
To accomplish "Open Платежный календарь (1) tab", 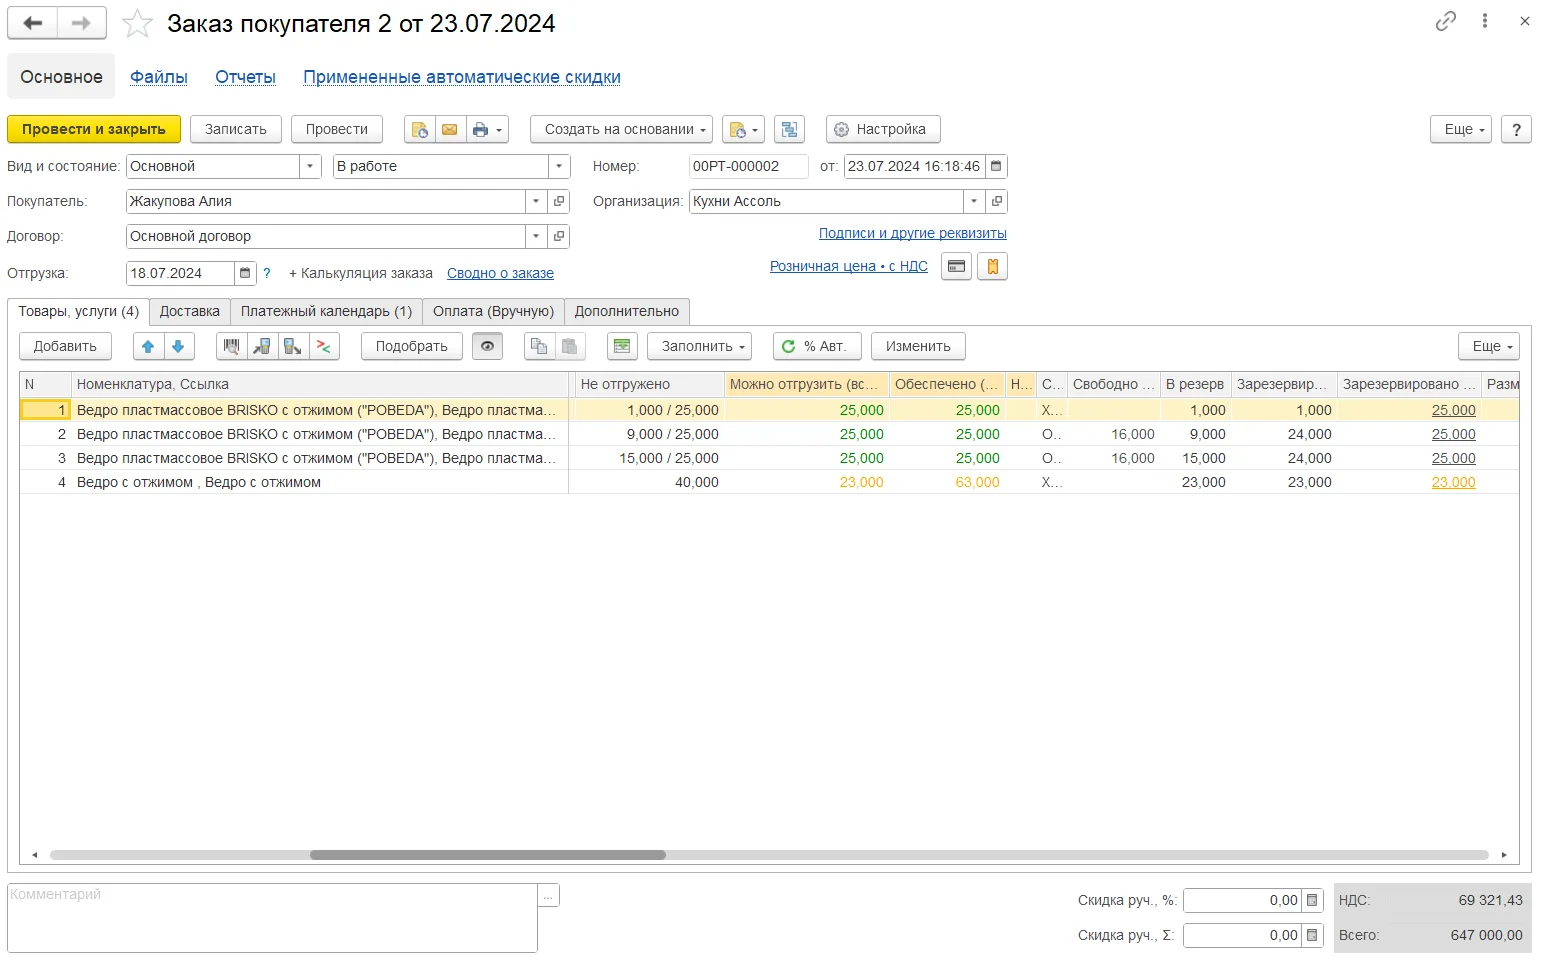I will point(326,311).
